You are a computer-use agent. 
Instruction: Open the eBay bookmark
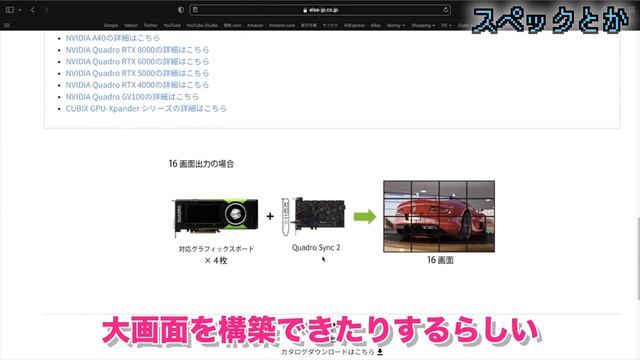[376, 25]
